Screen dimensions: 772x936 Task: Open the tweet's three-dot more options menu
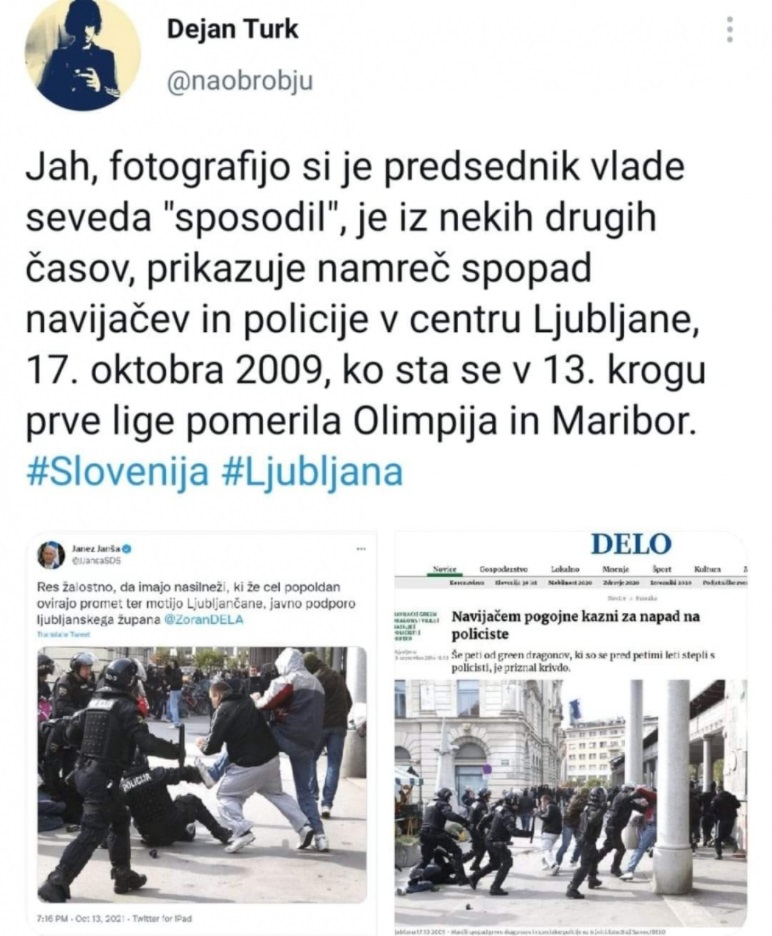(x=729, y=30)
